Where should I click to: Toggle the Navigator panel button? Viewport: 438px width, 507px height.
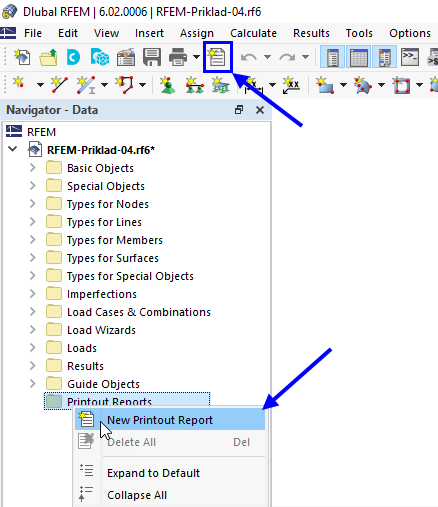[333, 57]
